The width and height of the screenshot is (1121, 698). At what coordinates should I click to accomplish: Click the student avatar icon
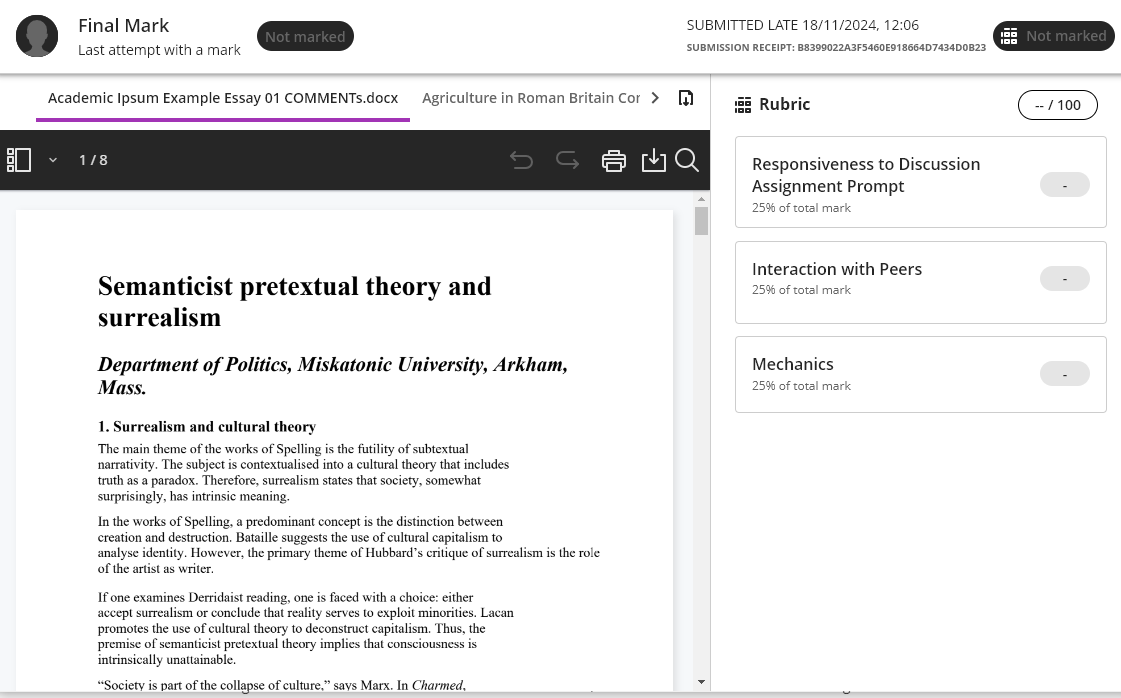click(37, 37)
